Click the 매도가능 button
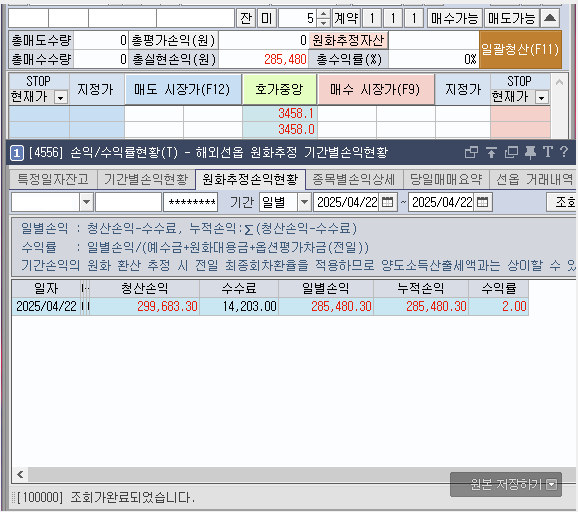Image resolution: width=578 pixels, height=512 pixels. (x=512, y=18)
